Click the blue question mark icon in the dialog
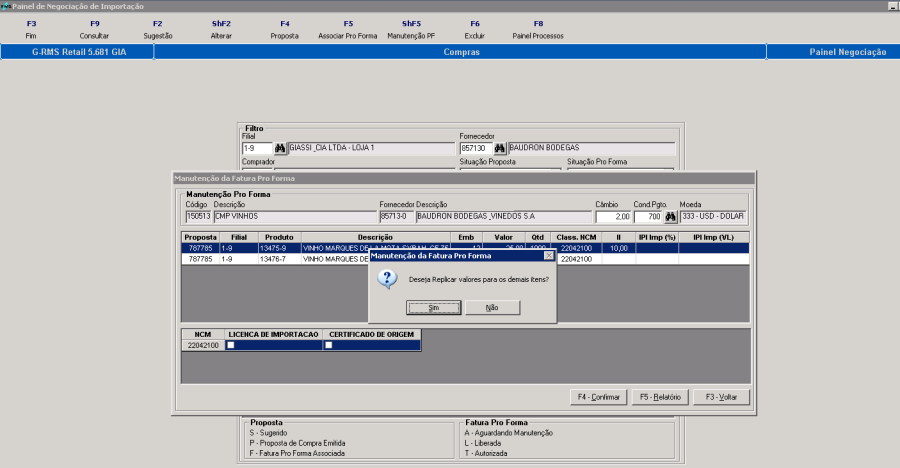 pos(387,279)
